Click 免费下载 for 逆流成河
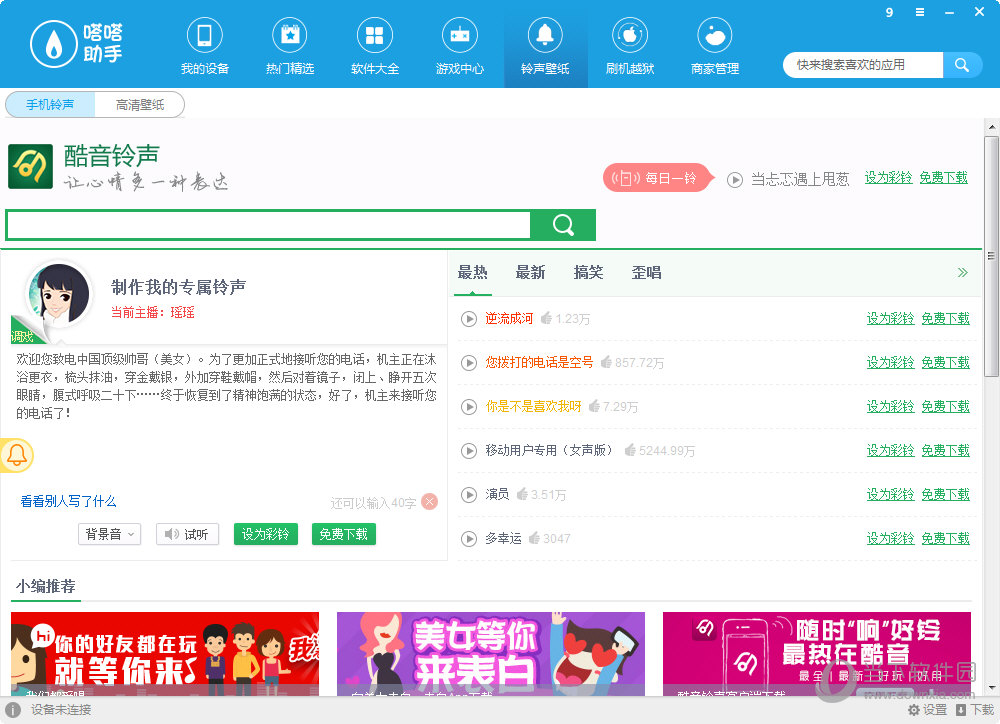The image size is (1000, 724). 946,318
